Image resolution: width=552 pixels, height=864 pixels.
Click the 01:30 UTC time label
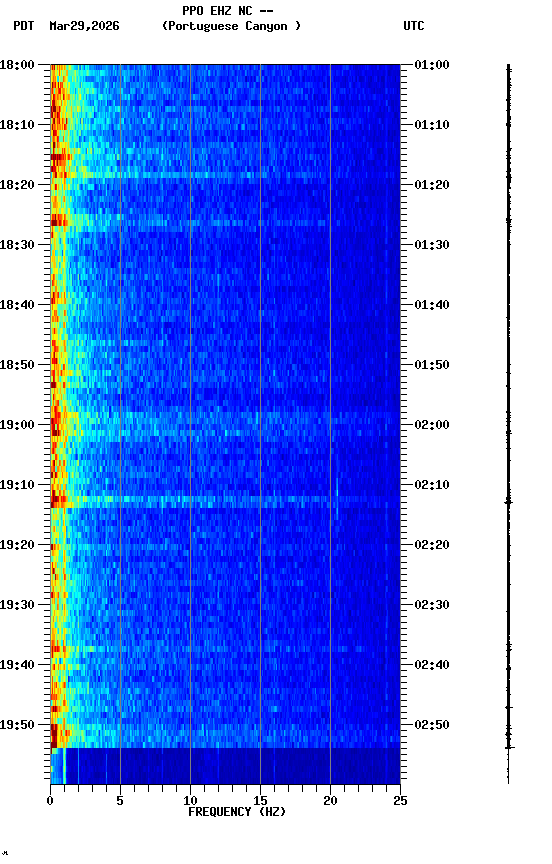432,245
